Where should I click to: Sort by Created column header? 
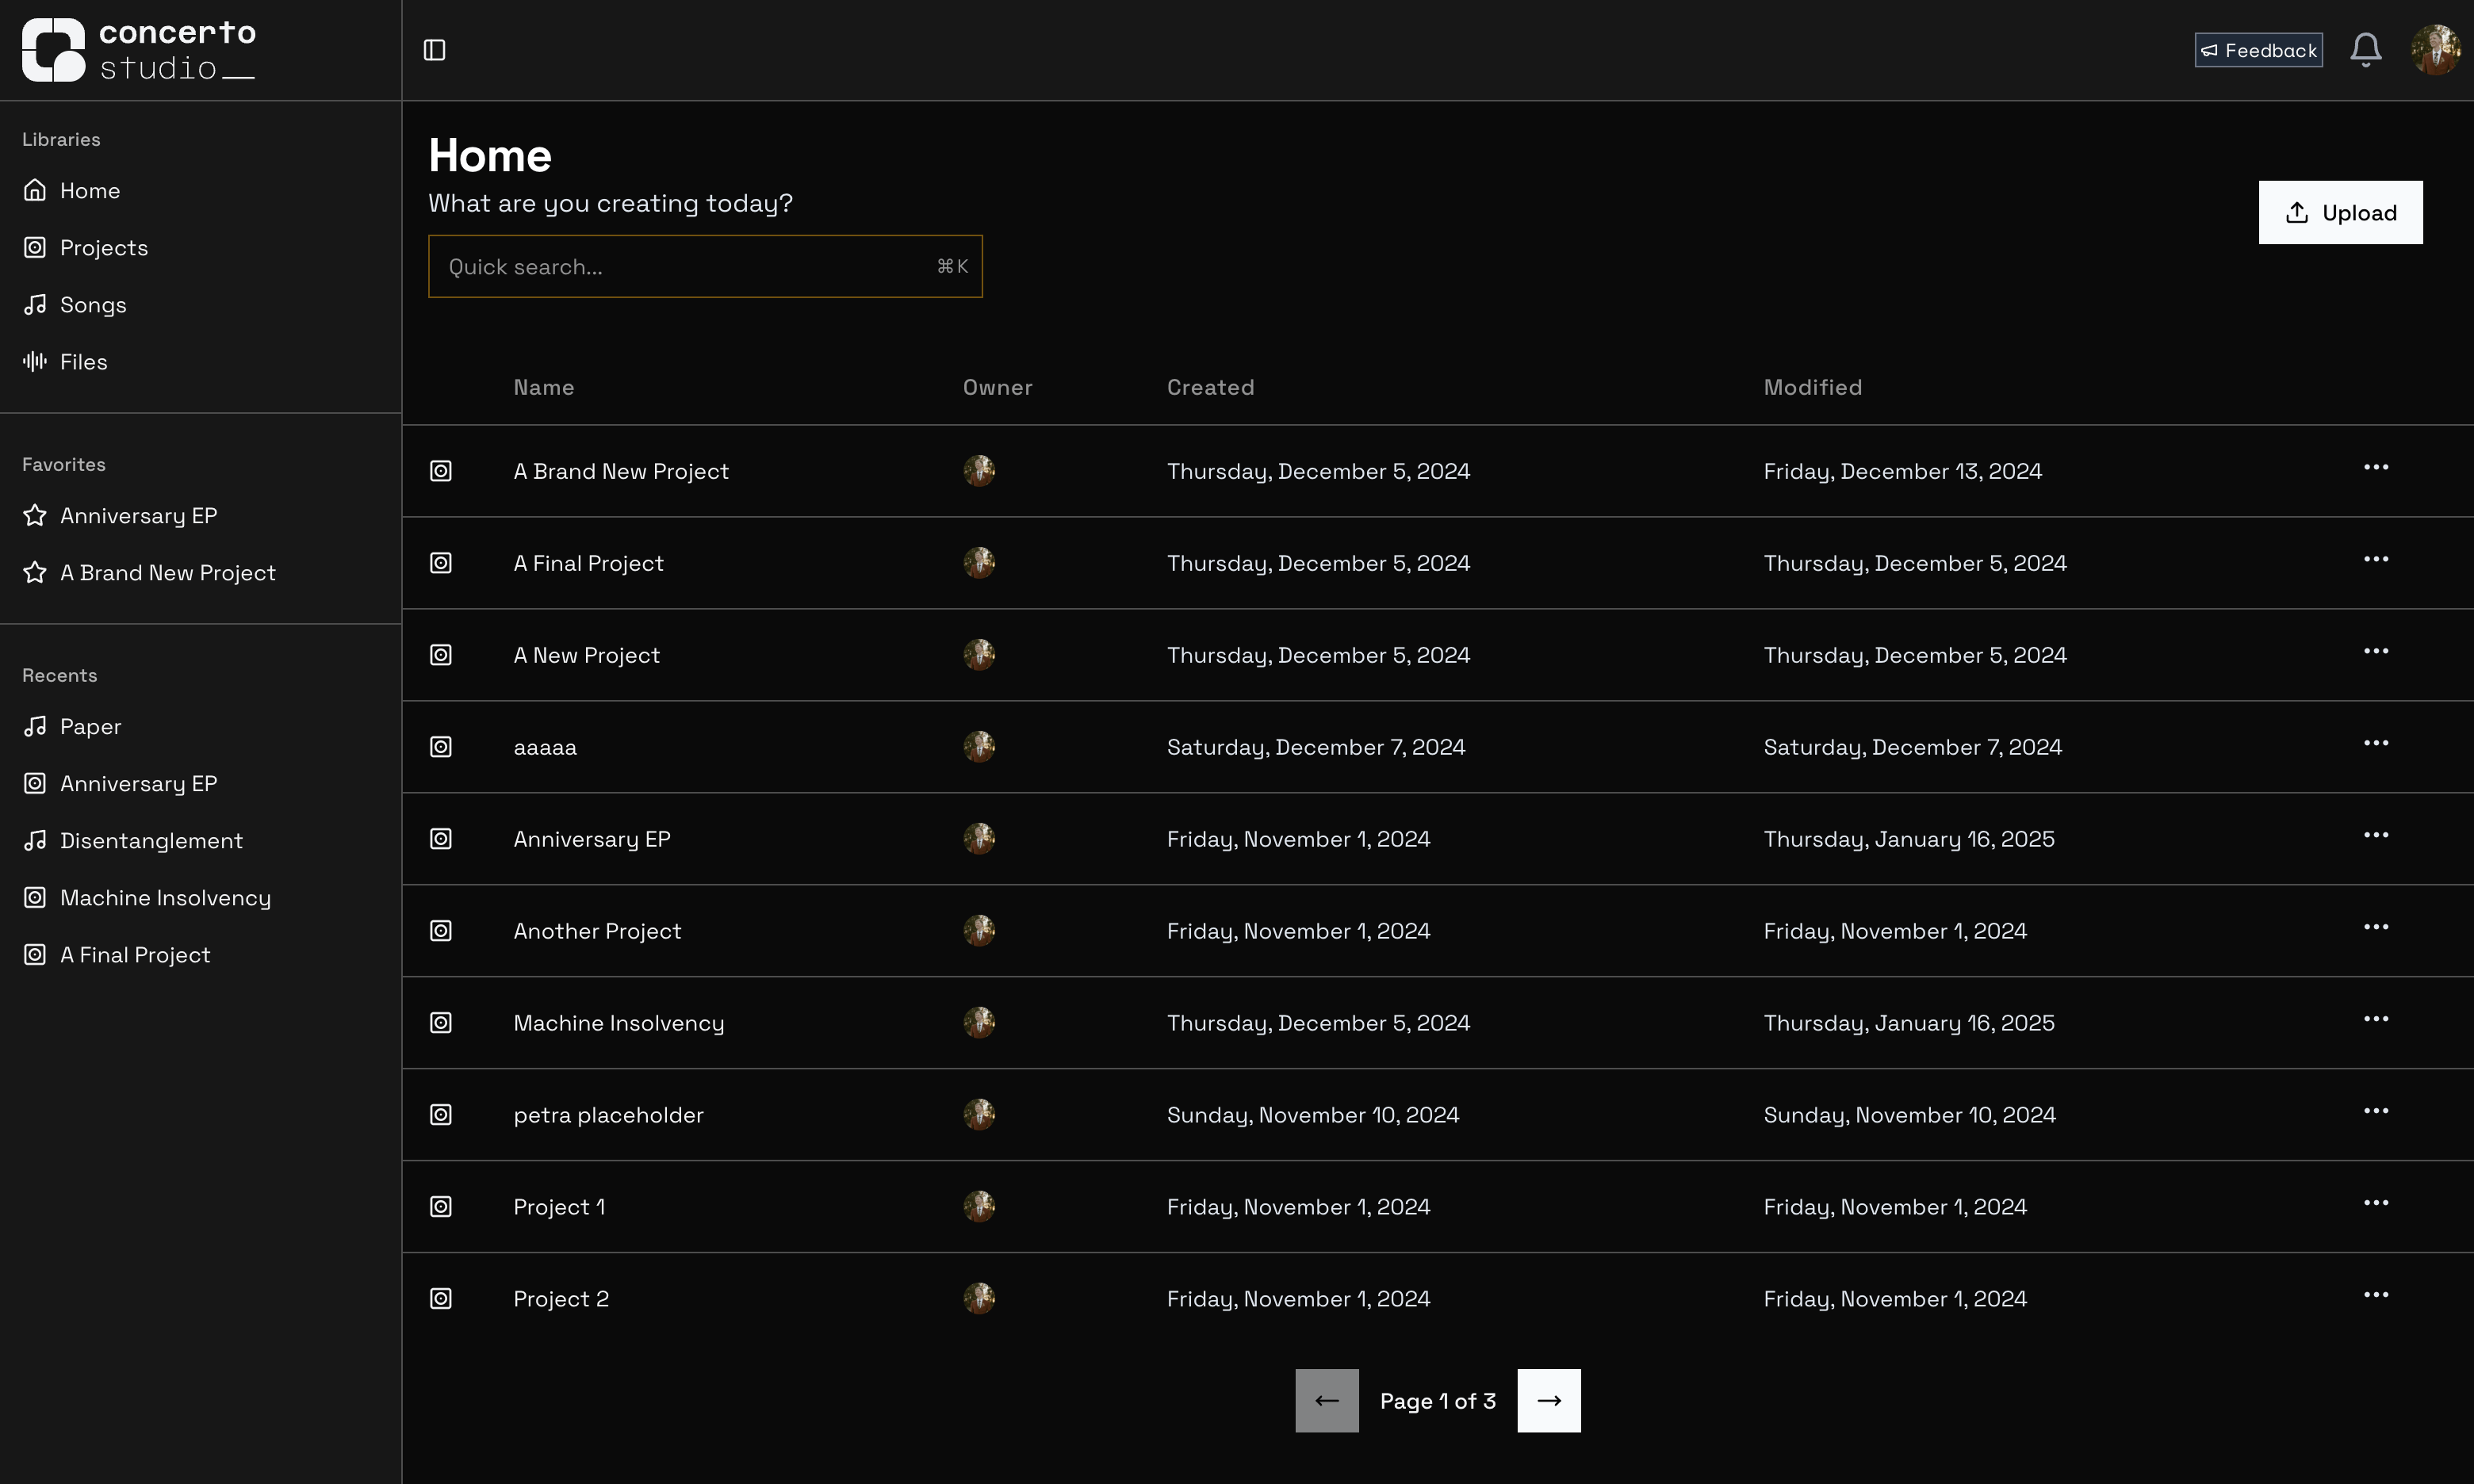(x=1210, y=387)
